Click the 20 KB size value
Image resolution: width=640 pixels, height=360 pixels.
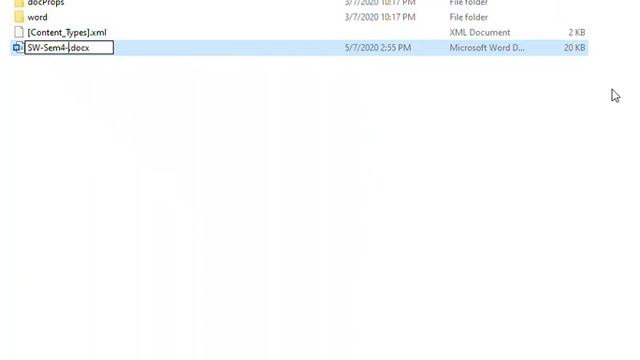[574, 48]
